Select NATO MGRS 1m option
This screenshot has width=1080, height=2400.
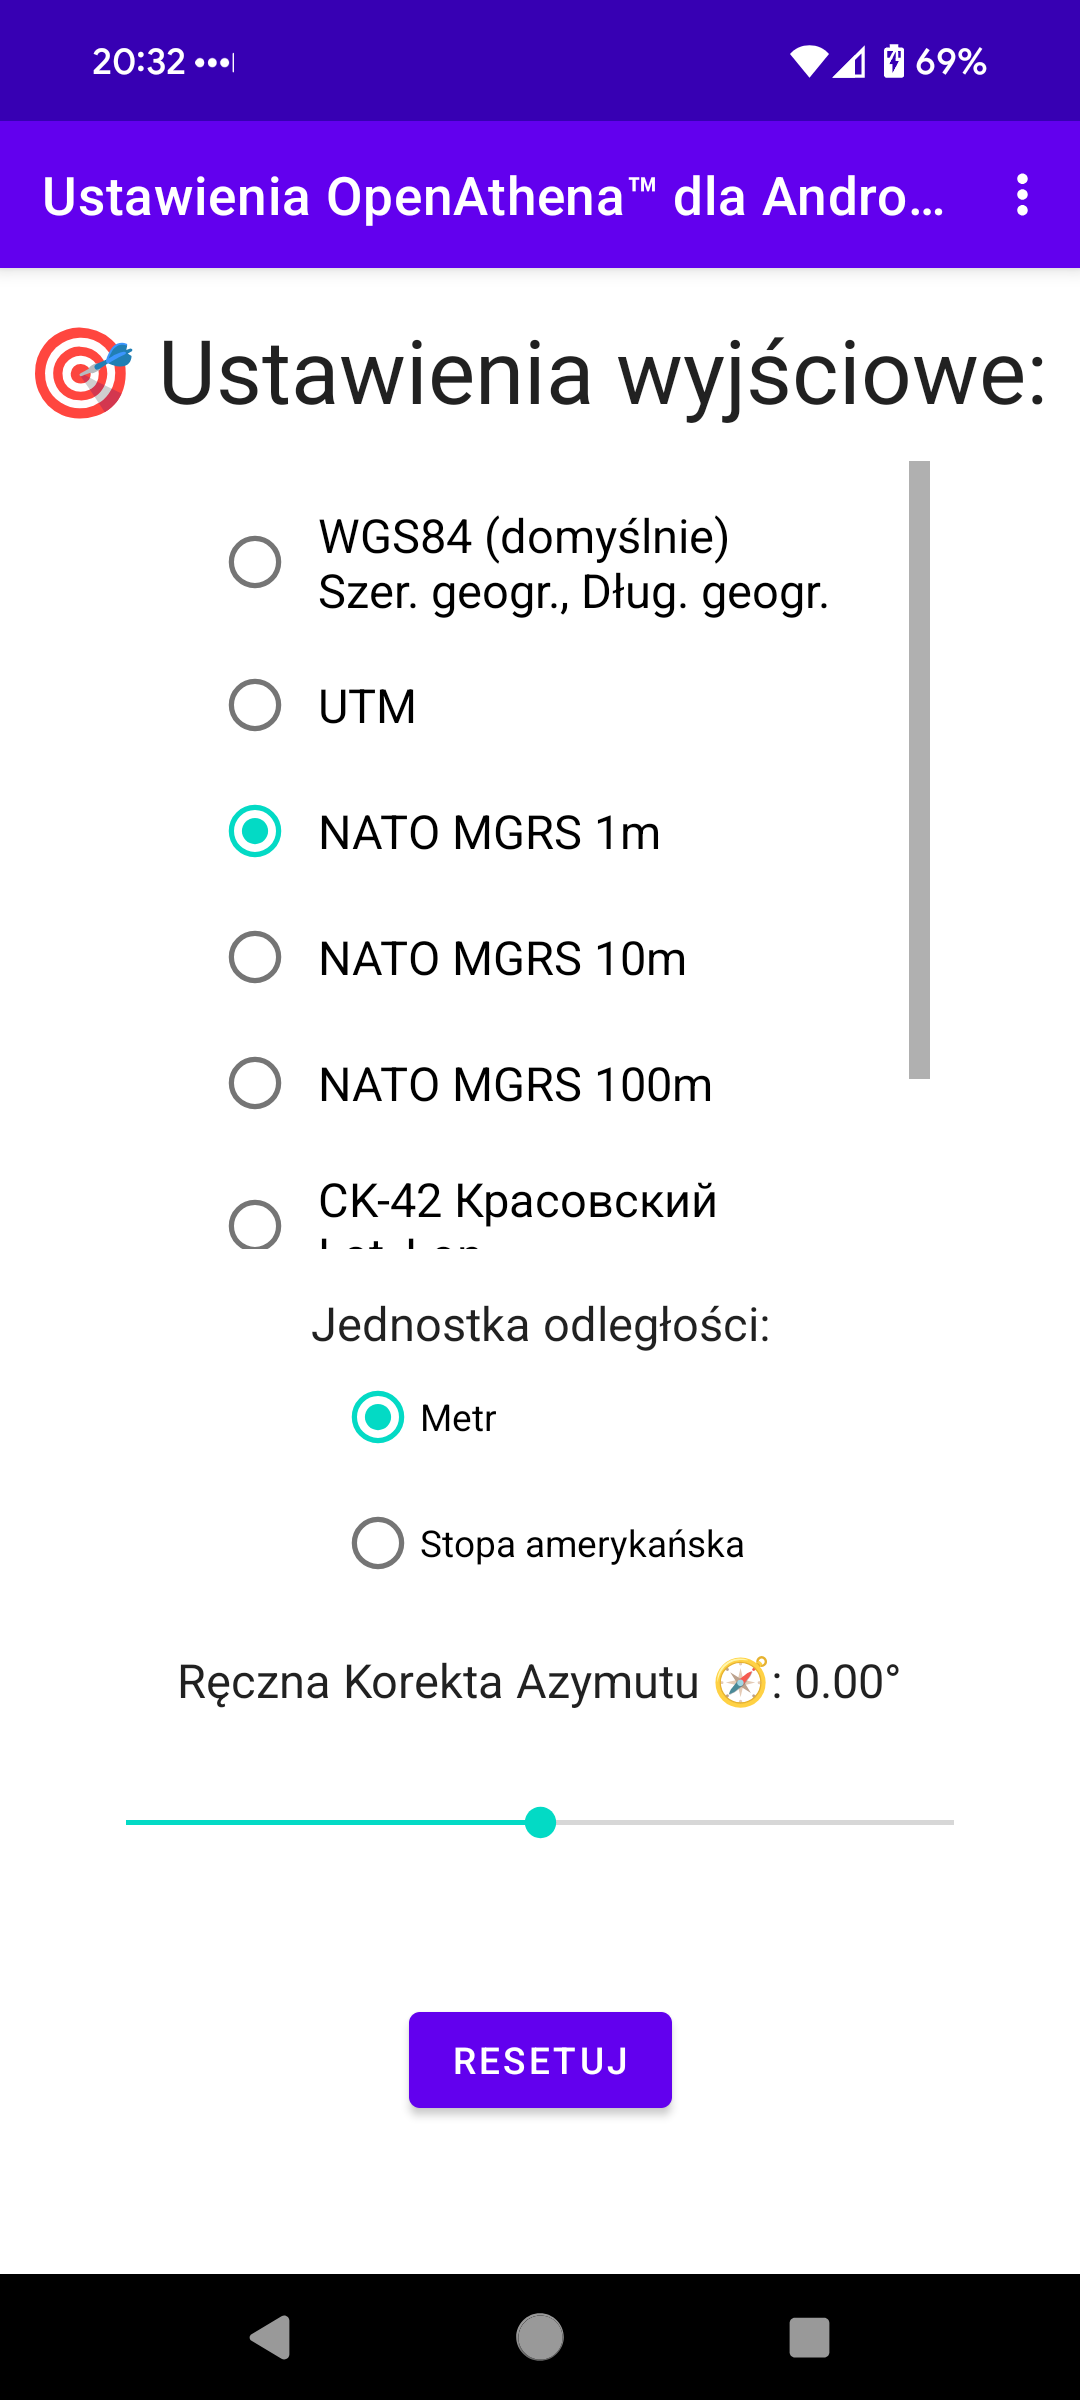point(255,832)
